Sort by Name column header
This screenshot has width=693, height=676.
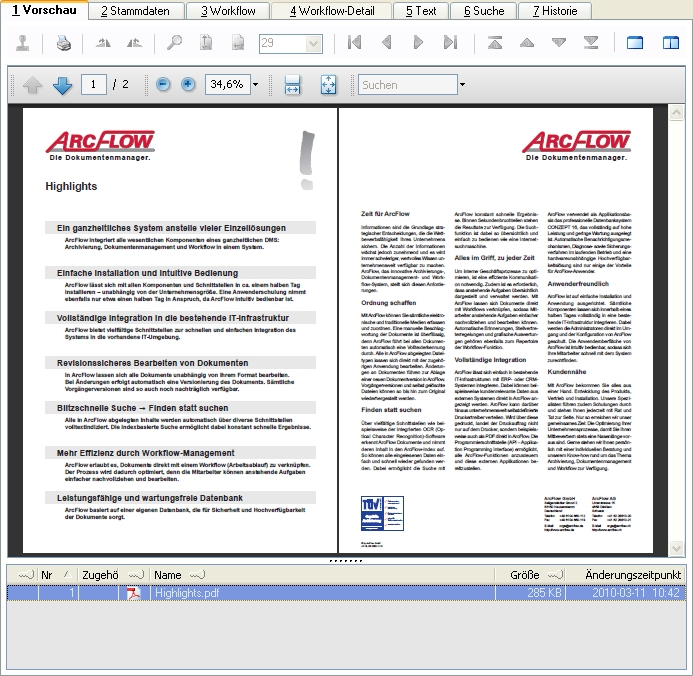[322, 575]
